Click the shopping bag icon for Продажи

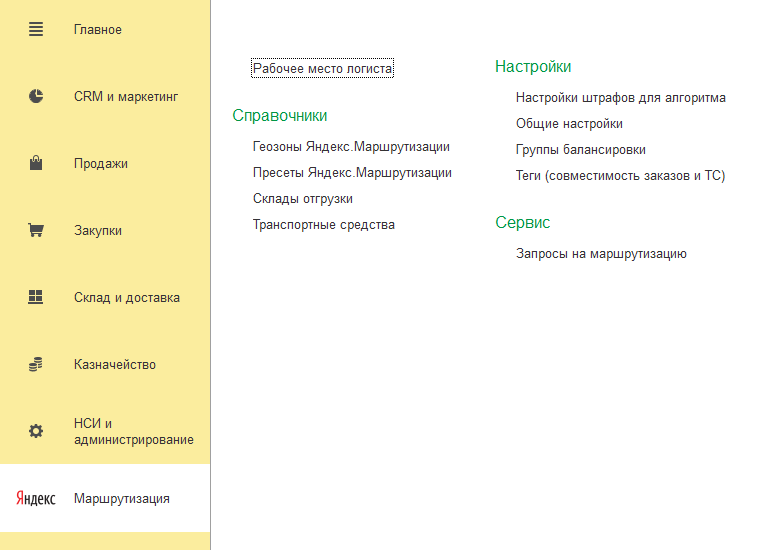coord(36,163)
